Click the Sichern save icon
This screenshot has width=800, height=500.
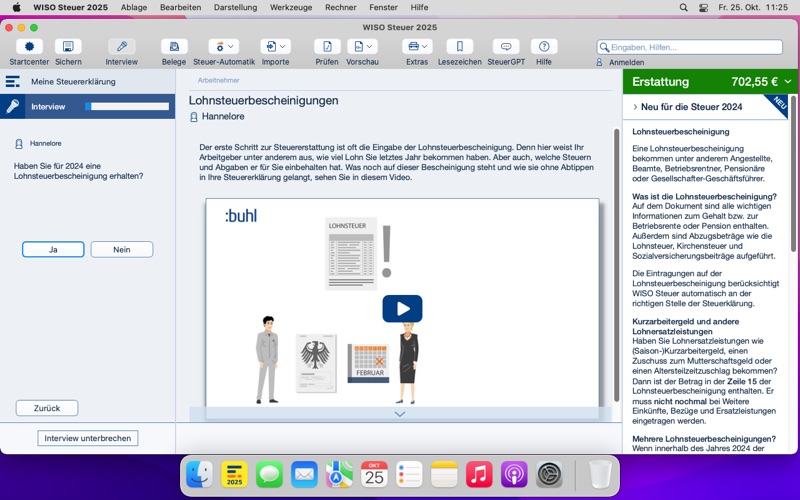pyautogui.click(x=68, y=47)
